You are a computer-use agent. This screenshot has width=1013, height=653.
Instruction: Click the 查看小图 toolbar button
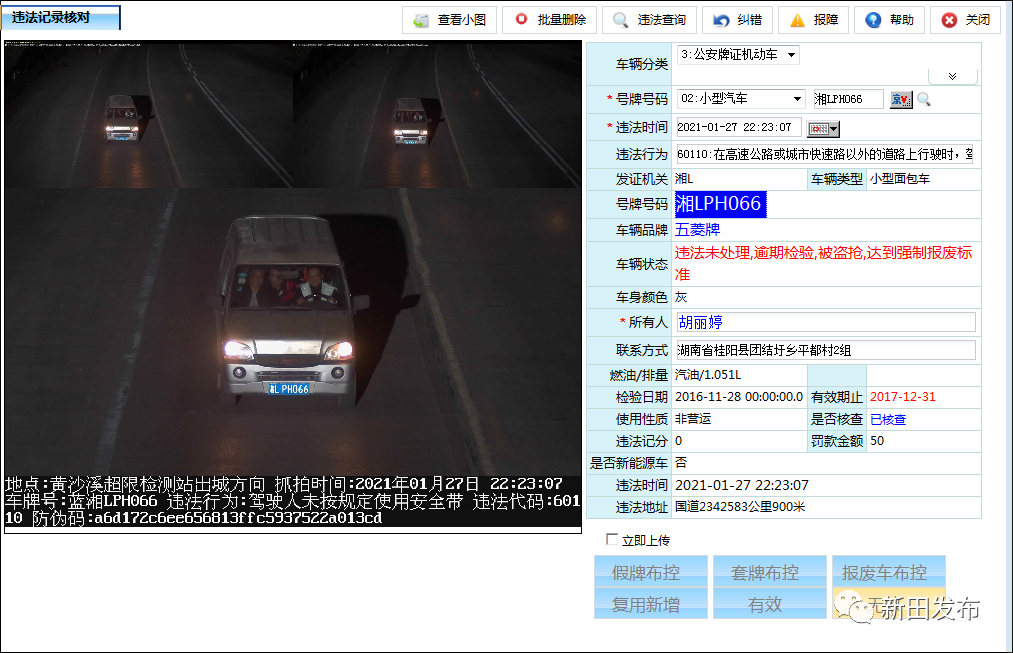(x=449, y=20)
